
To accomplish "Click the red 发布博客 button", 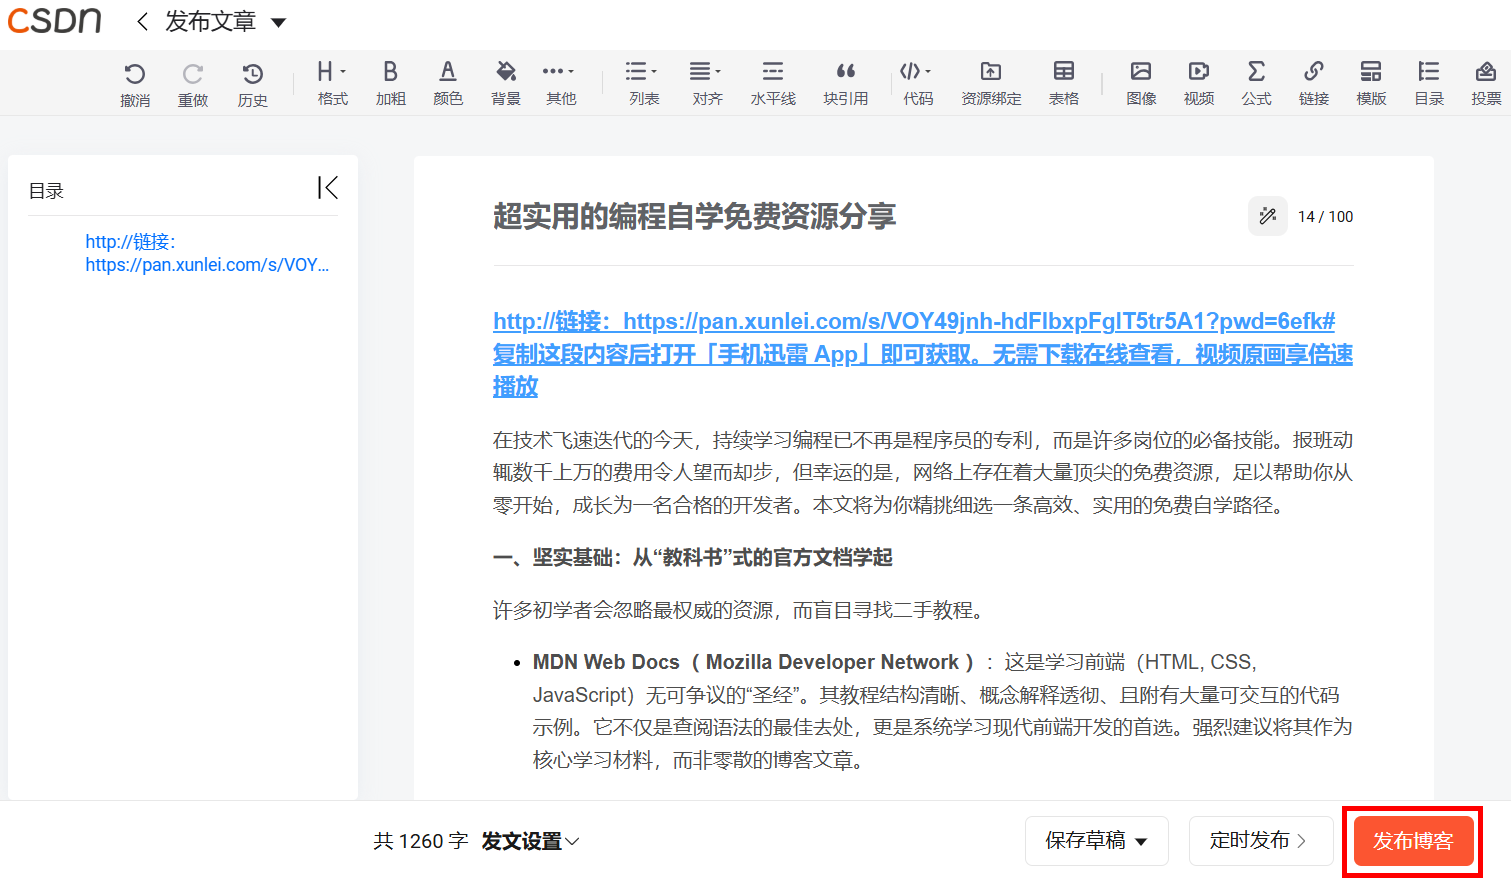I will click(1412, 841).
